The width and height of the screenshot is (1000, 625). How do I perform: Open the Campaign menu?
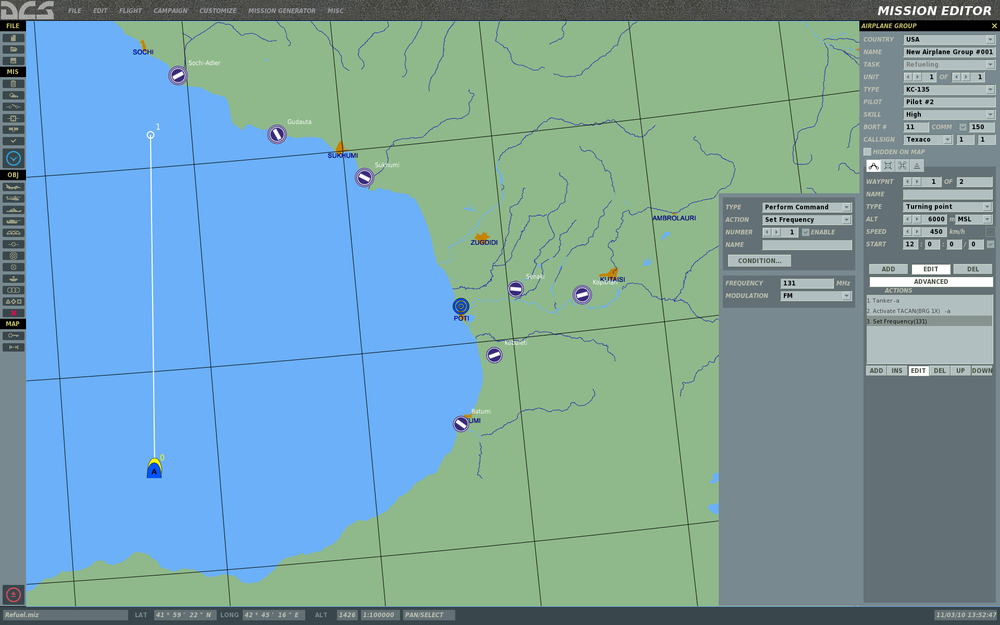169,11
